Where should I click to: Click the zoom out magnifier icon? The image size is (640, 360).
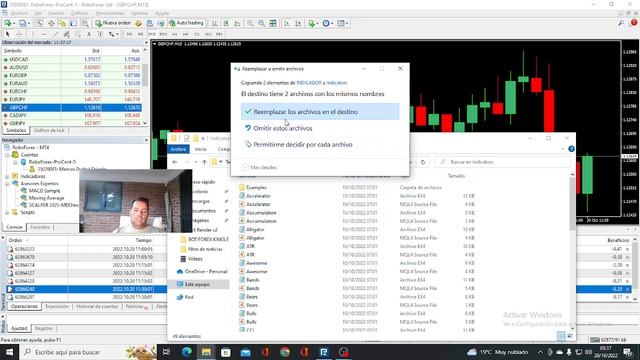(x=261, y=23)
